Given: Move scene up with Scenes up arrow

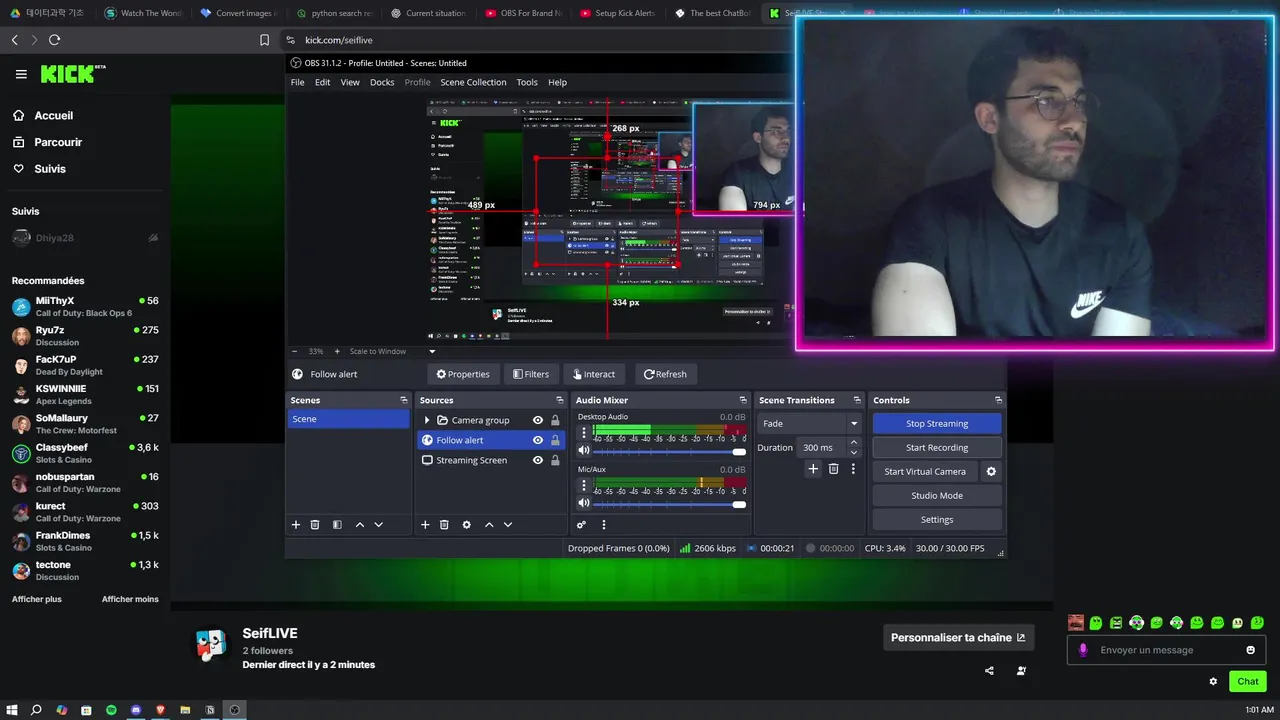Looking at the screenshot, I should pos(360,525).
